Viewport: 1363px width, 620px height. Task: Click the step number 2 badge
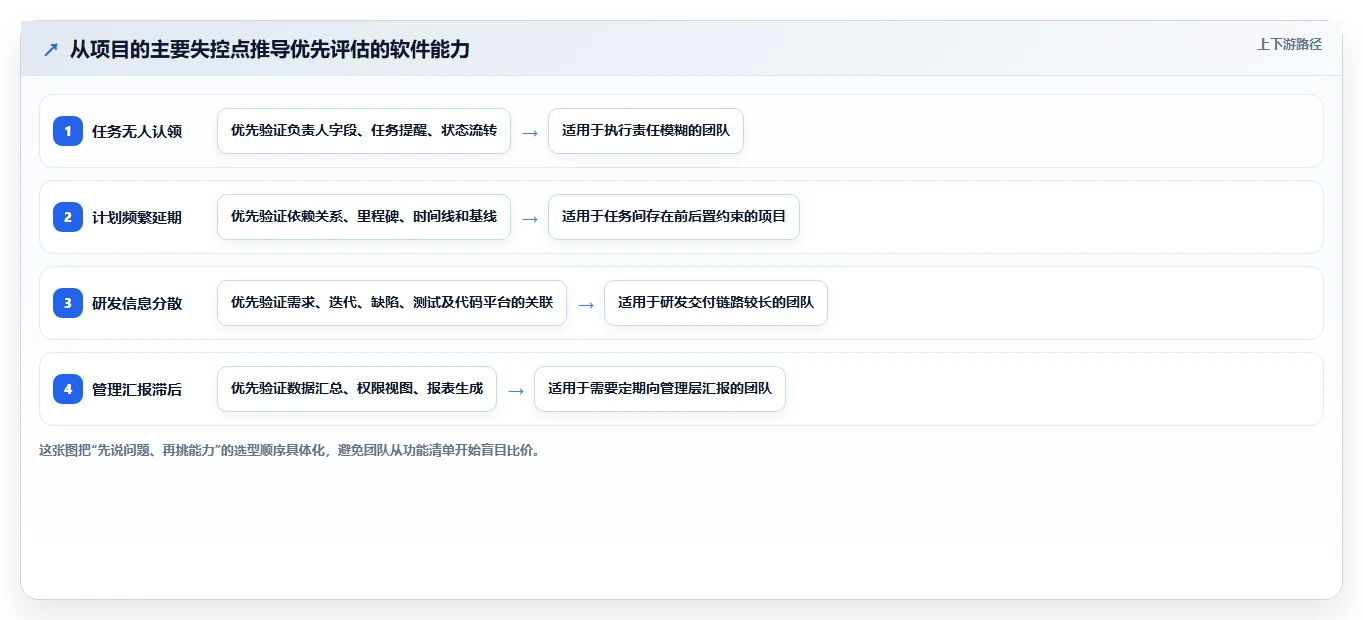point(68,217)
